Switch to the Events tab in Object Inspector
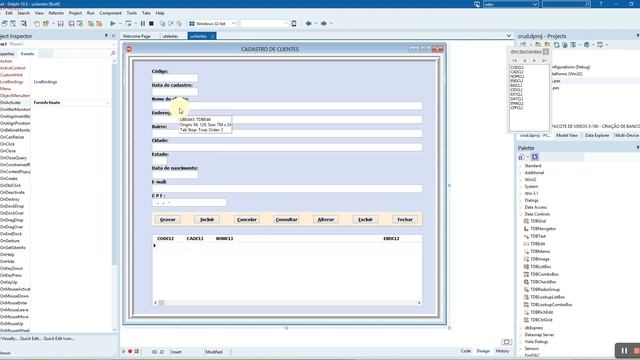Image resolution: width=640 pixels, height=360 pixels. pyautogui.click(x=27, y=54)
